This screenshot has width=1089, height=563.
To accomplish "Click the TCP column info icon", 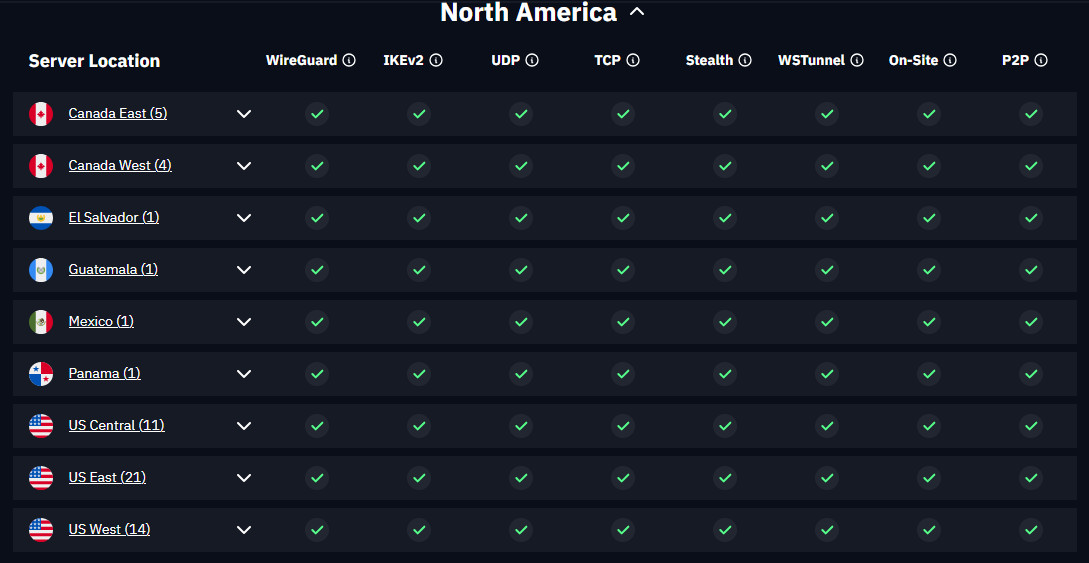I will [634, 60].
